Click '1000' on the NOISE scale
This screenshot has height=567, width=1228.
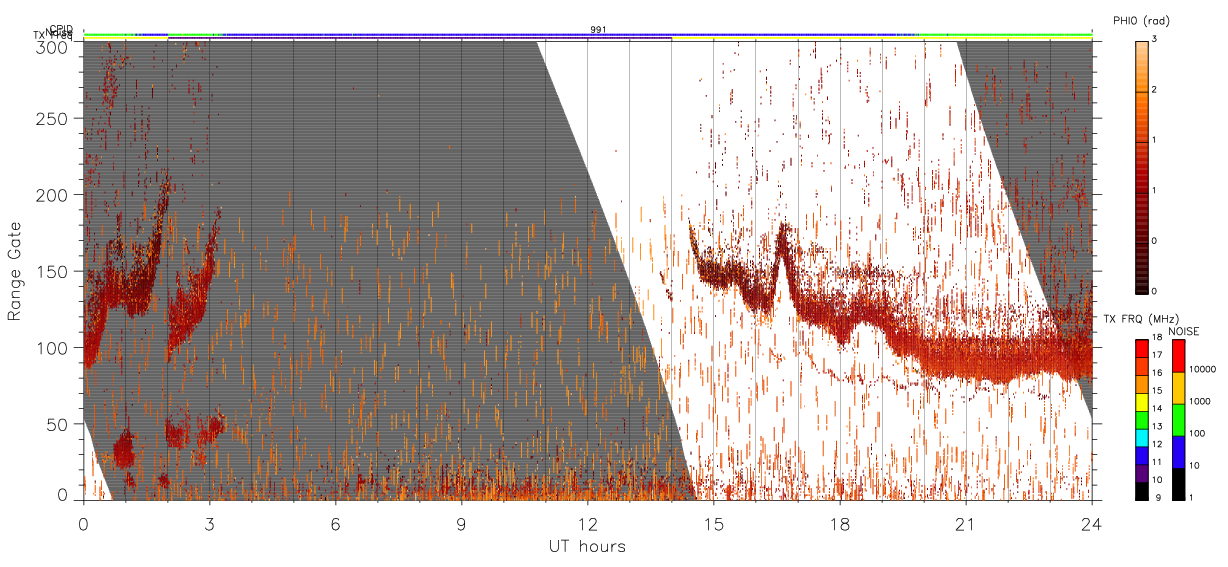point(1201,400)
